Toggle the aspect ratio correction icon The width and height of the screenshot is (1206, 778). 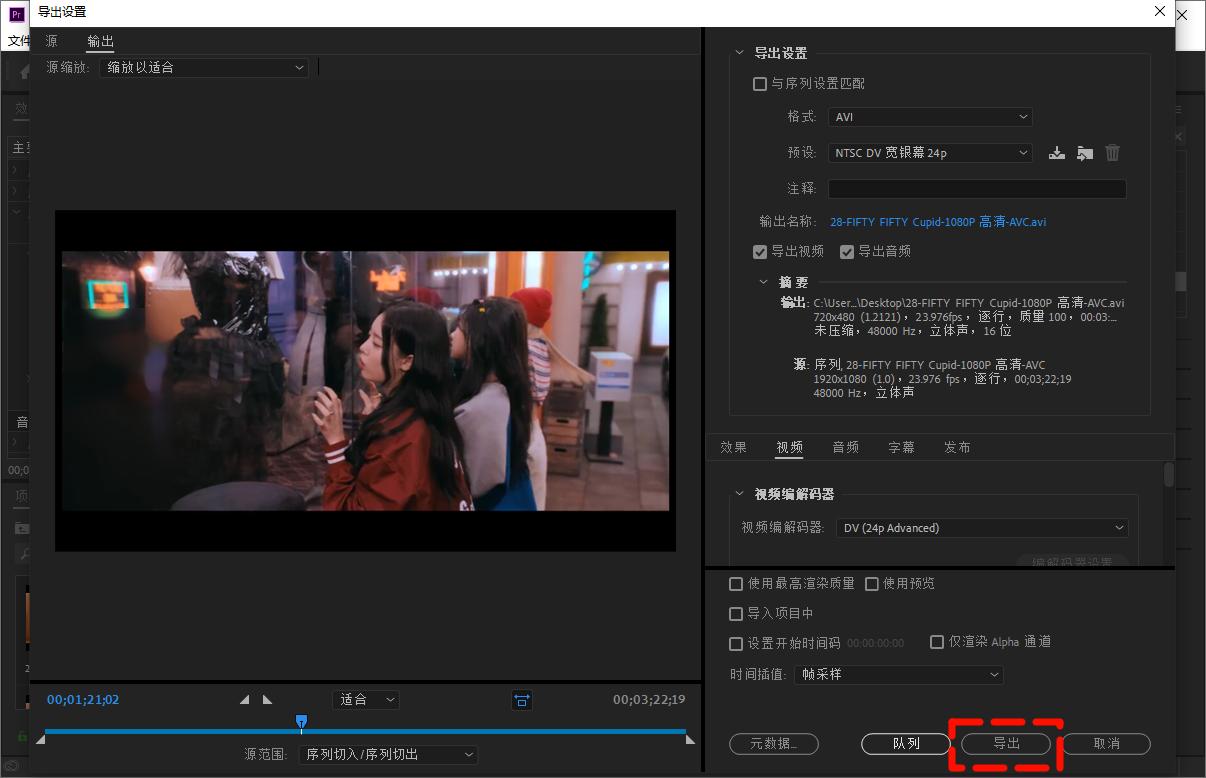(x=522, y=700)
